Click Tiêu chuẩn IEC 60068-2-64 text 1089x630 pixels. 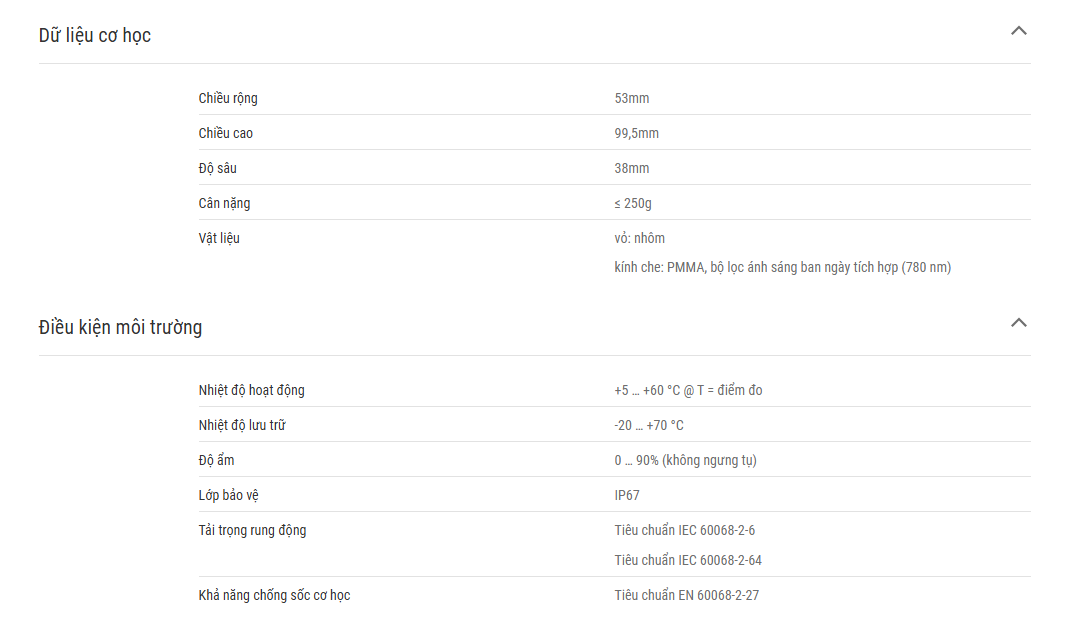coord(688,560)
